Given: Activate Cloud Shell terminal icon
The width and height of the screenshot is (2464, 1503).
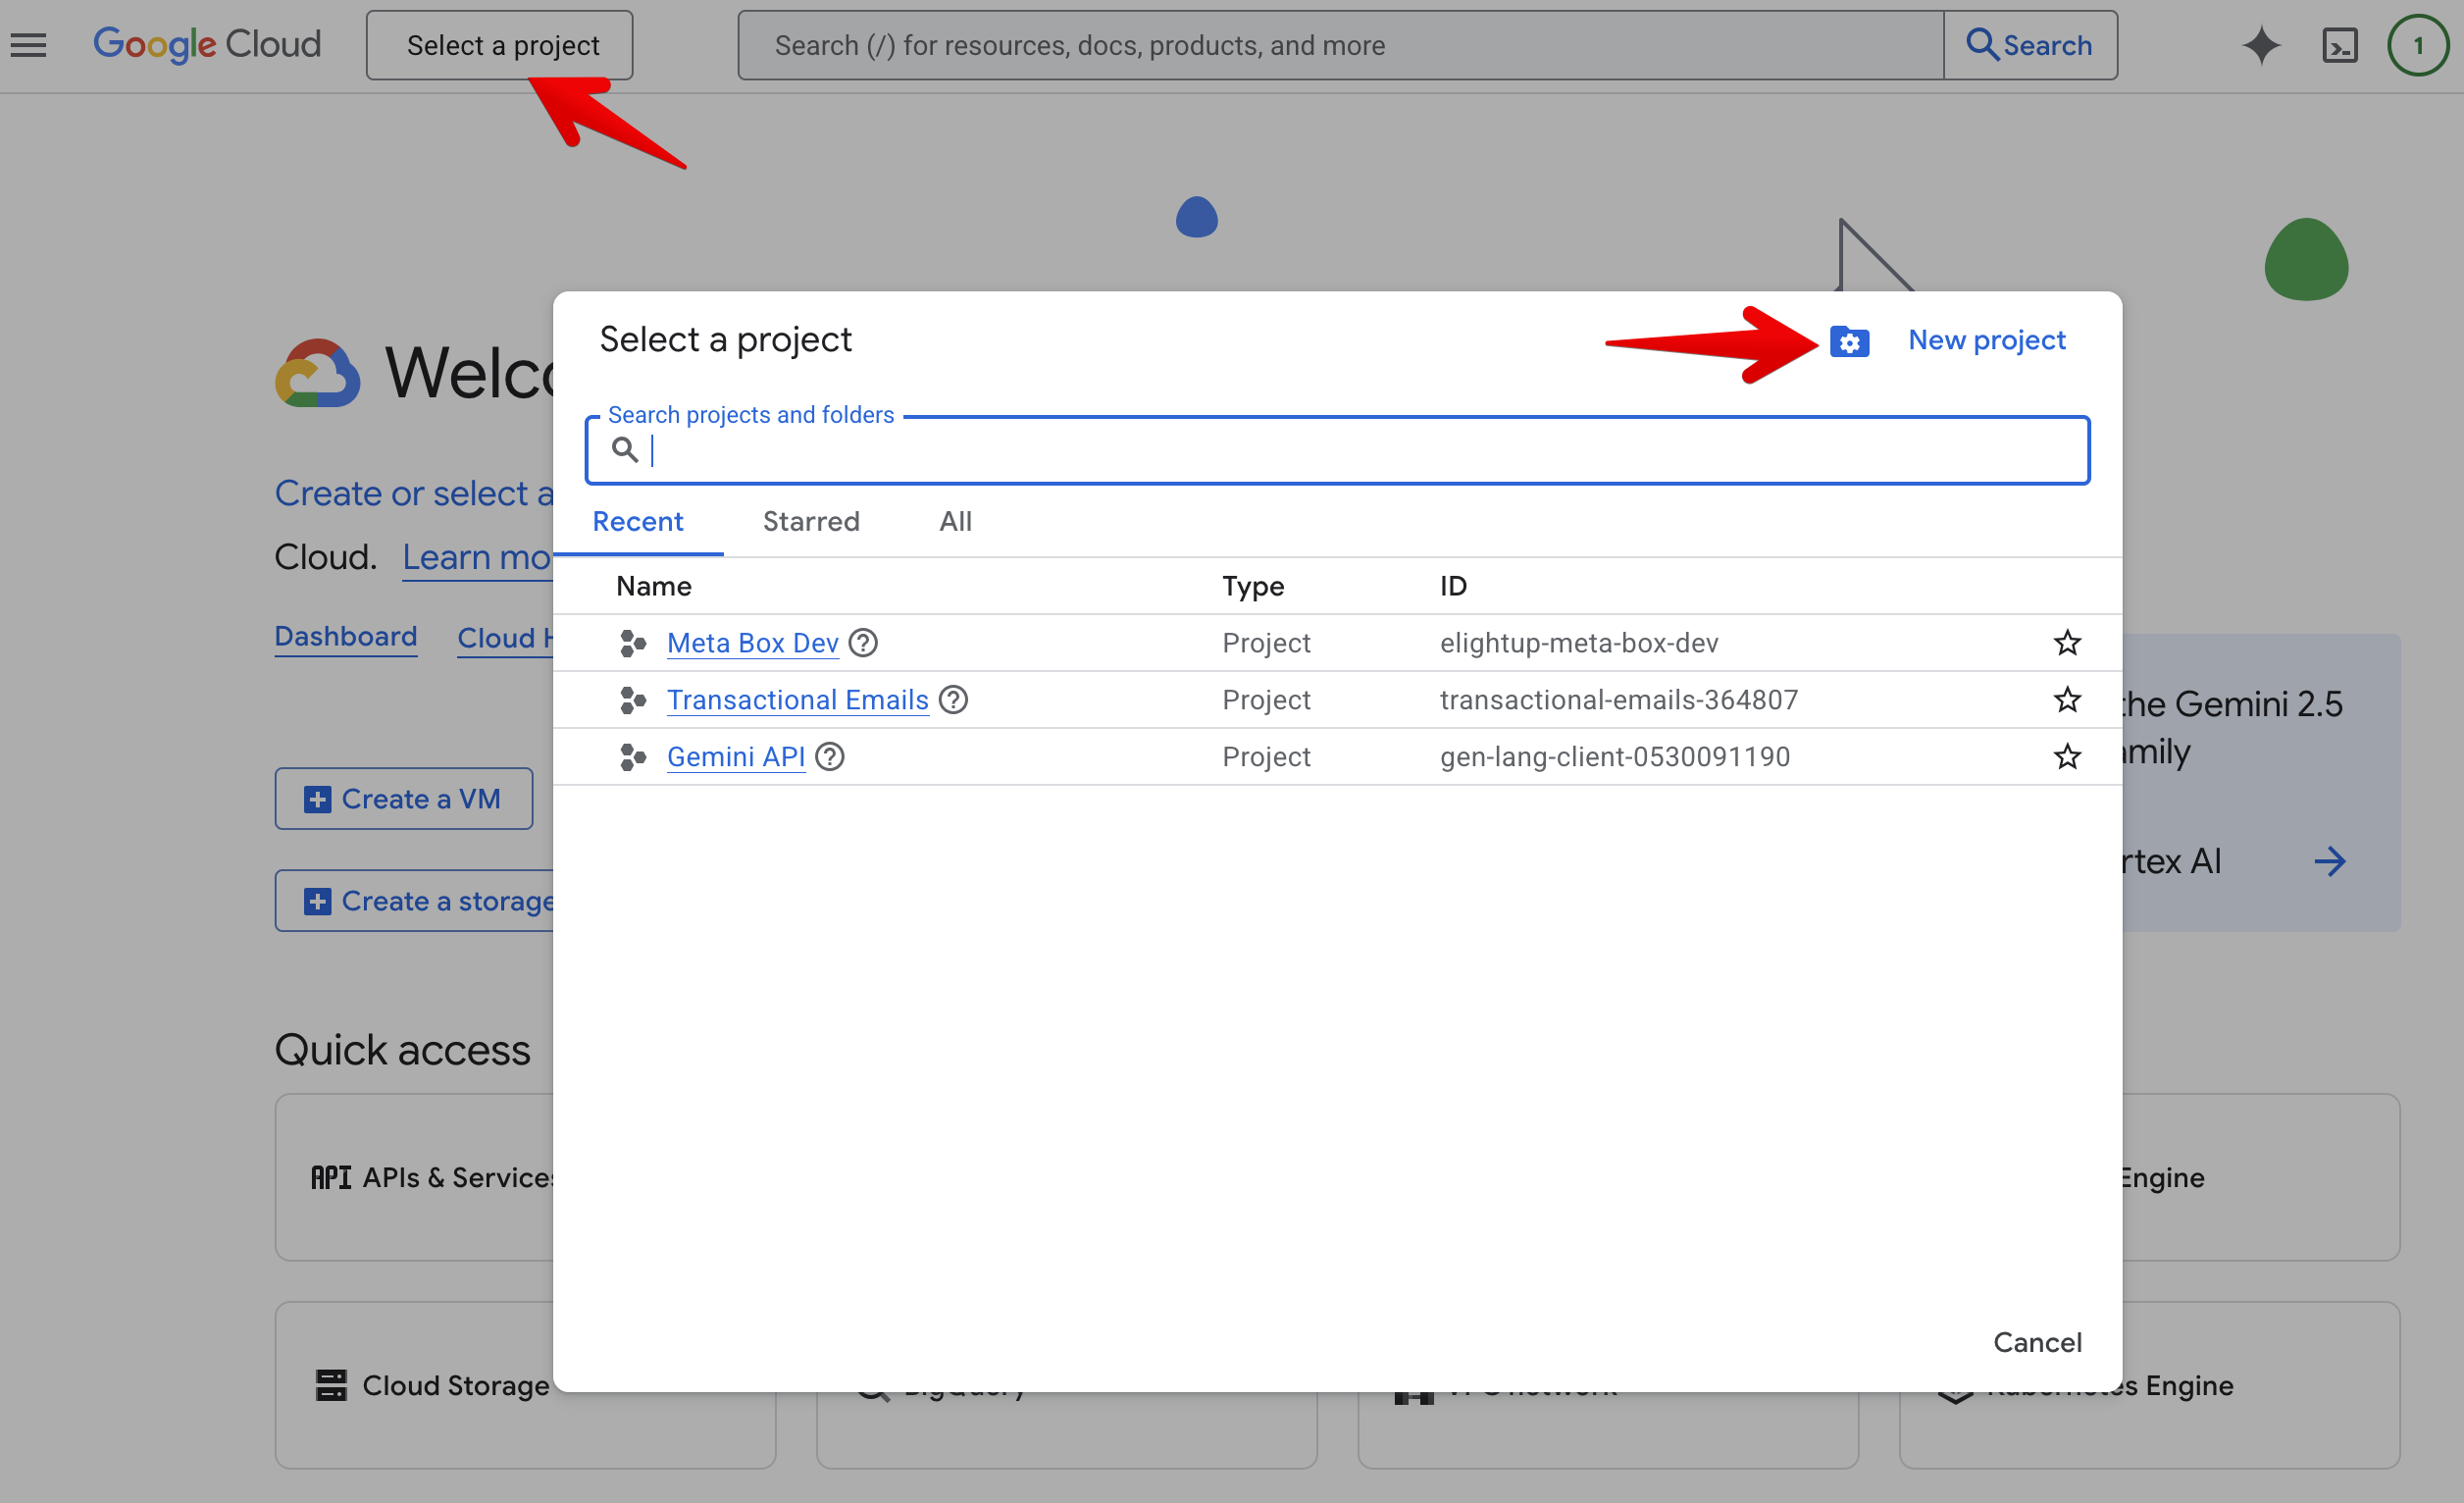Looking at the screenshot, I should point(2339,45).
